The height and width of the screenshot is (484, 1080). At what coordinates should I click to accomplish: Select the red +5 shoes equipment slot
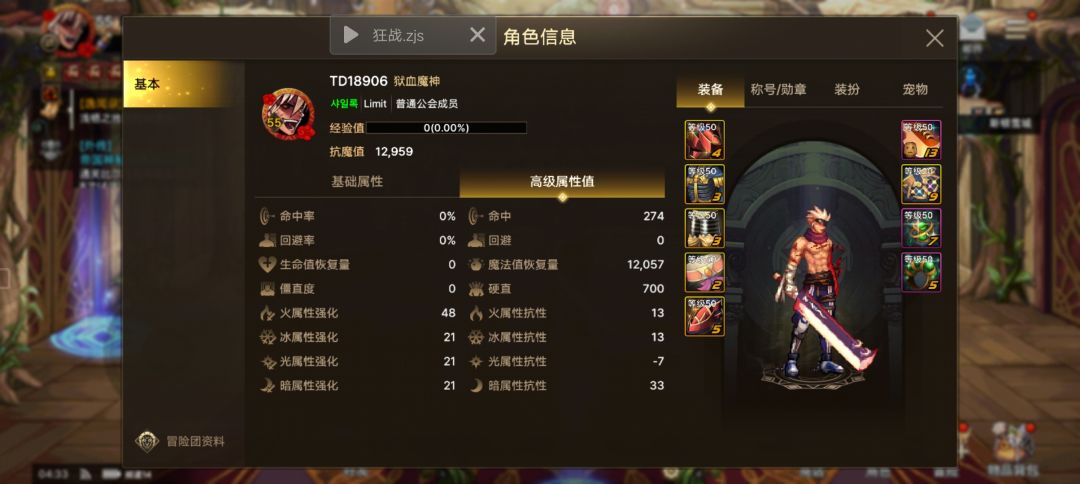(x=705, y=316)
